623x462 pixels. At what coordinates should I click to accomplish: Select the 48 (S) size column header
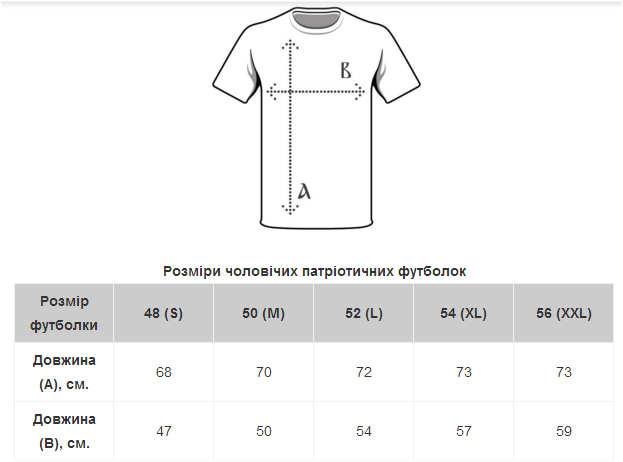tap(164, 313)
